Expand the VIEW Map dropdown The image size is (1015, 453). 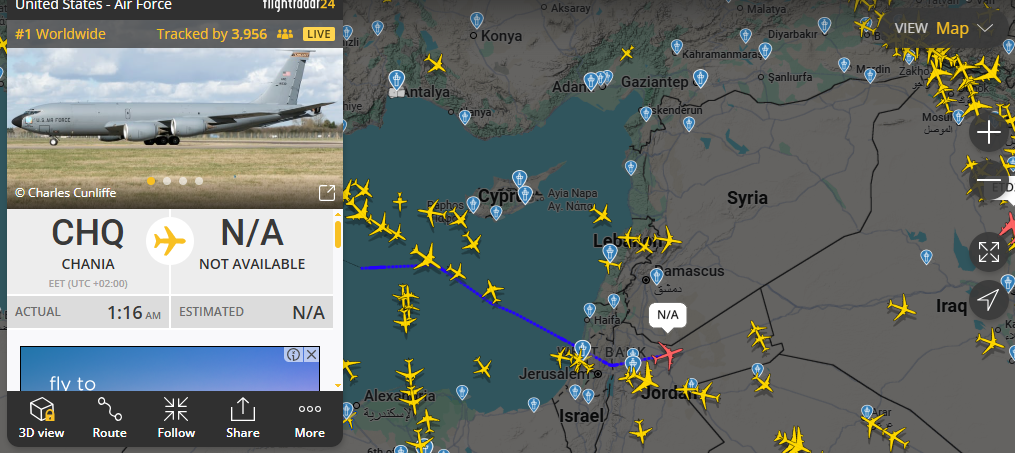point(944,28)
